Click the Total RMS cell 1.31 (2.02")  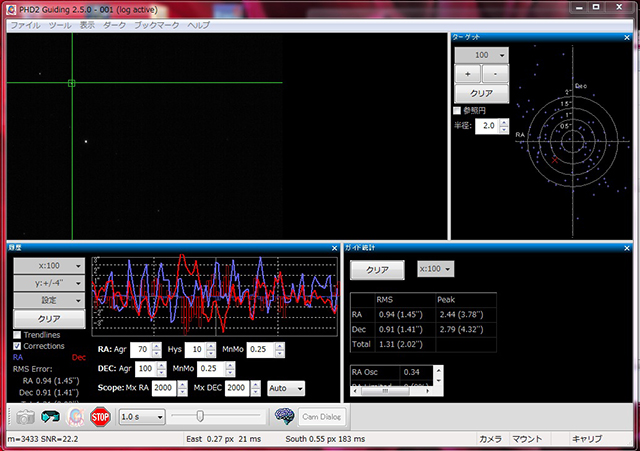(x=404, y=344)
